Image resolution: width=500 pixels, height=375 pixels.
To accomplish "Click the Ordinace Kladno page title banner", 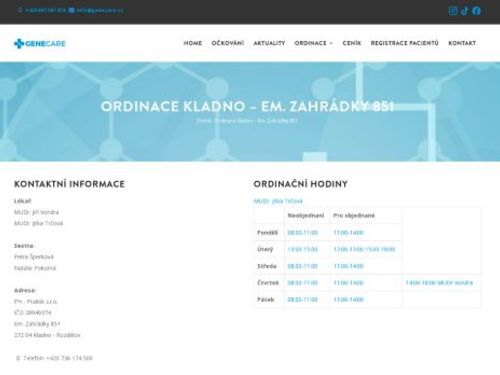I will click(x=247, y=106).
